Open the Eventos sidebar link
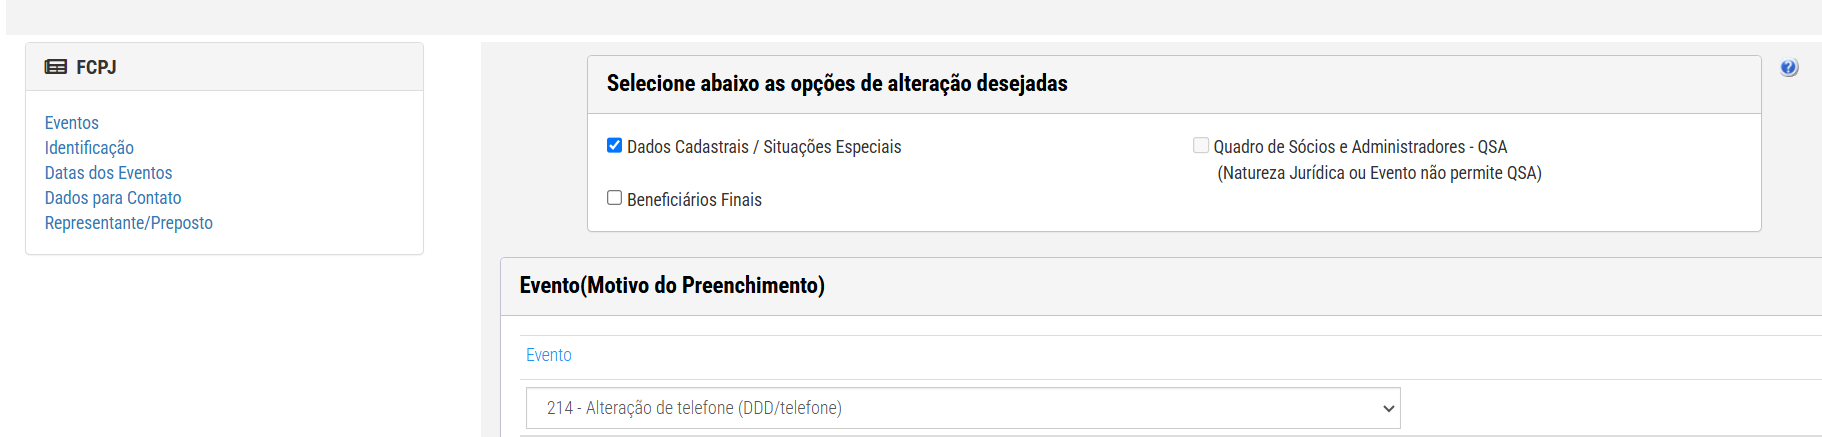The image size is (1822, 437). click(x=72, y=123)
